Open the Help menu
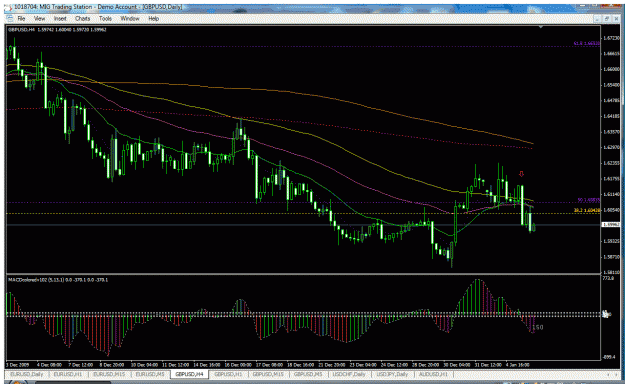625x384 pixels. pos(153,18)
